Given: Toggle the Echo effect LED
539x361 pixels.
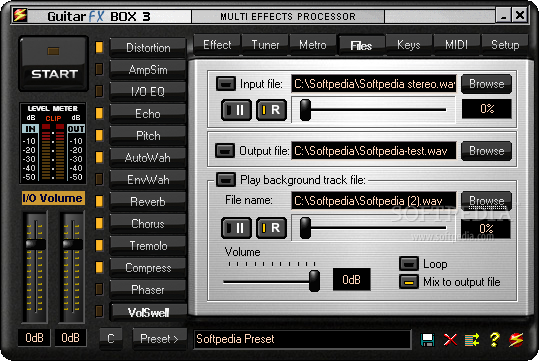Looking at the screenshot, I should tap(99, 113).
